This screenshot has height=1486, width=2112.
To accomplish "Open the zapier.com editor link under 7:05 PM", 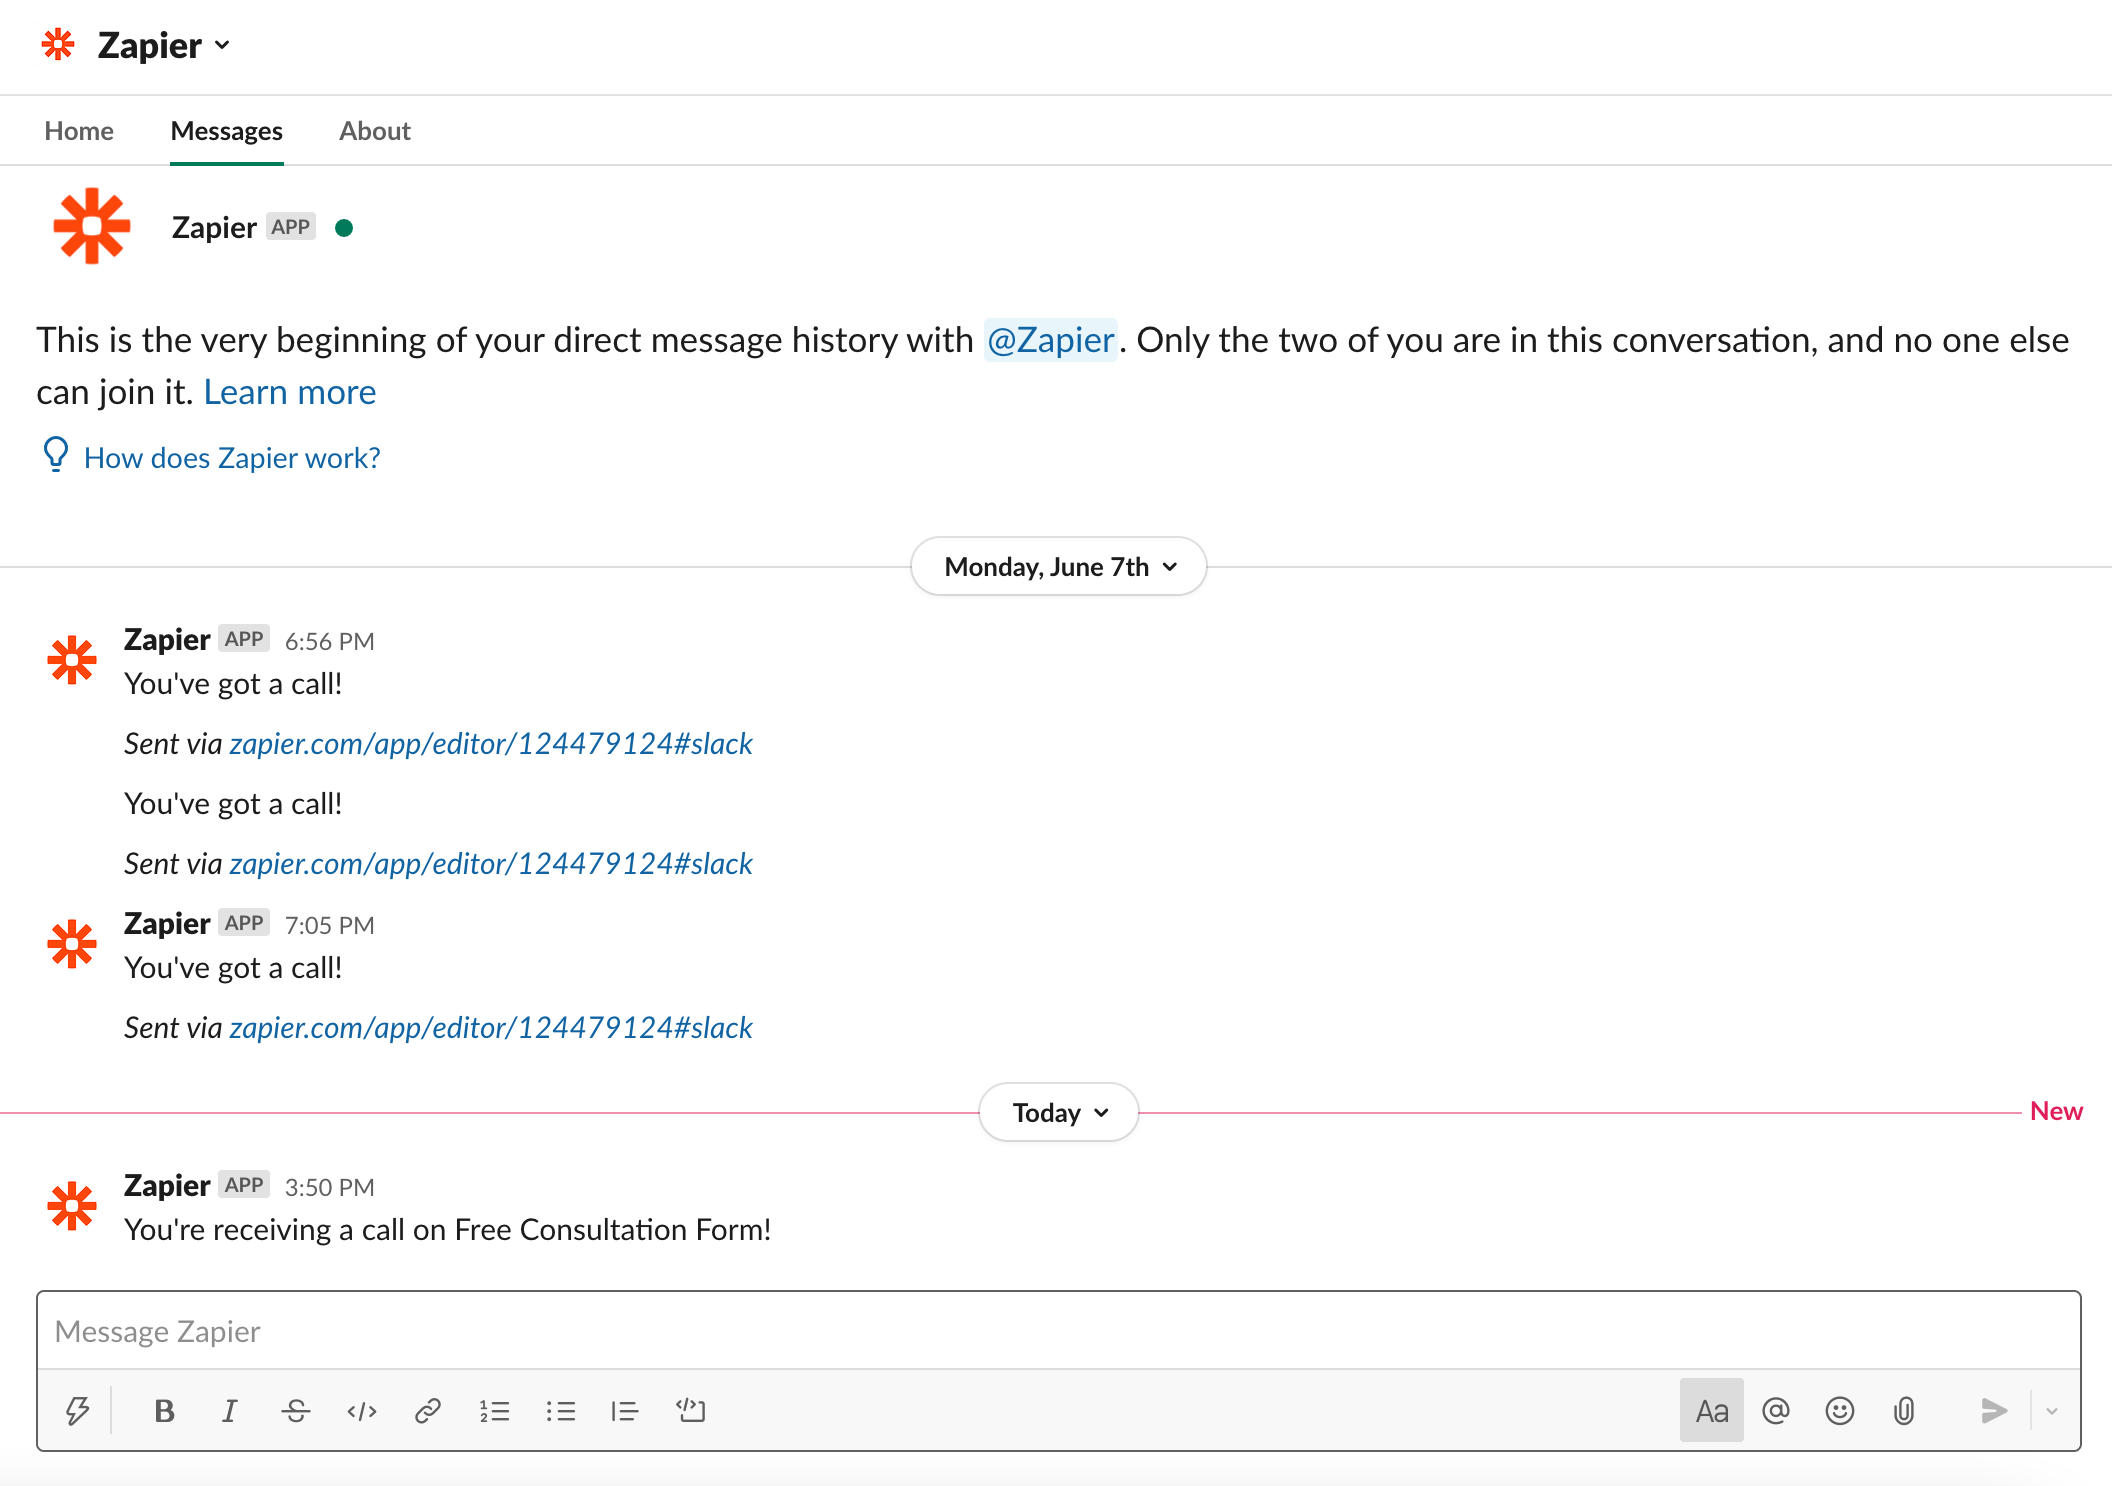I will (x=491, y=1028).
